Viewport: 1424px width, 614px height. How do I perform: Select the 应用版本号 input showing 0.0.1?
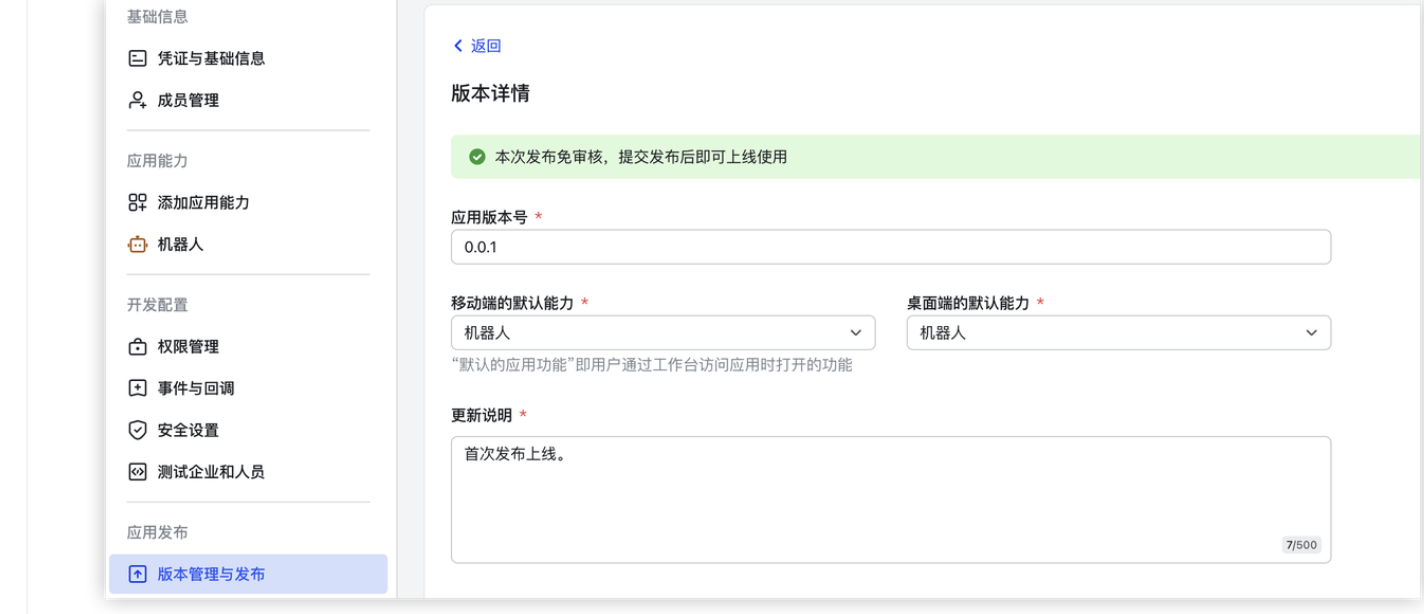pyautogui.click(x=891, y=246)
